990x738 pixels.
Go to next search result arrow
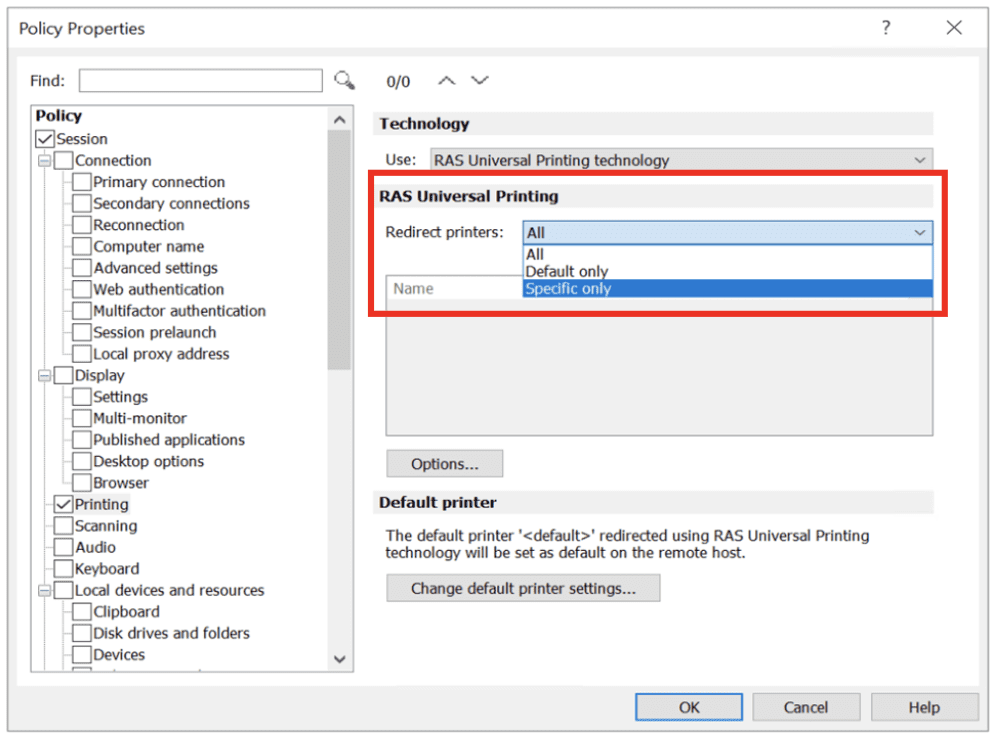click(480, 81)
